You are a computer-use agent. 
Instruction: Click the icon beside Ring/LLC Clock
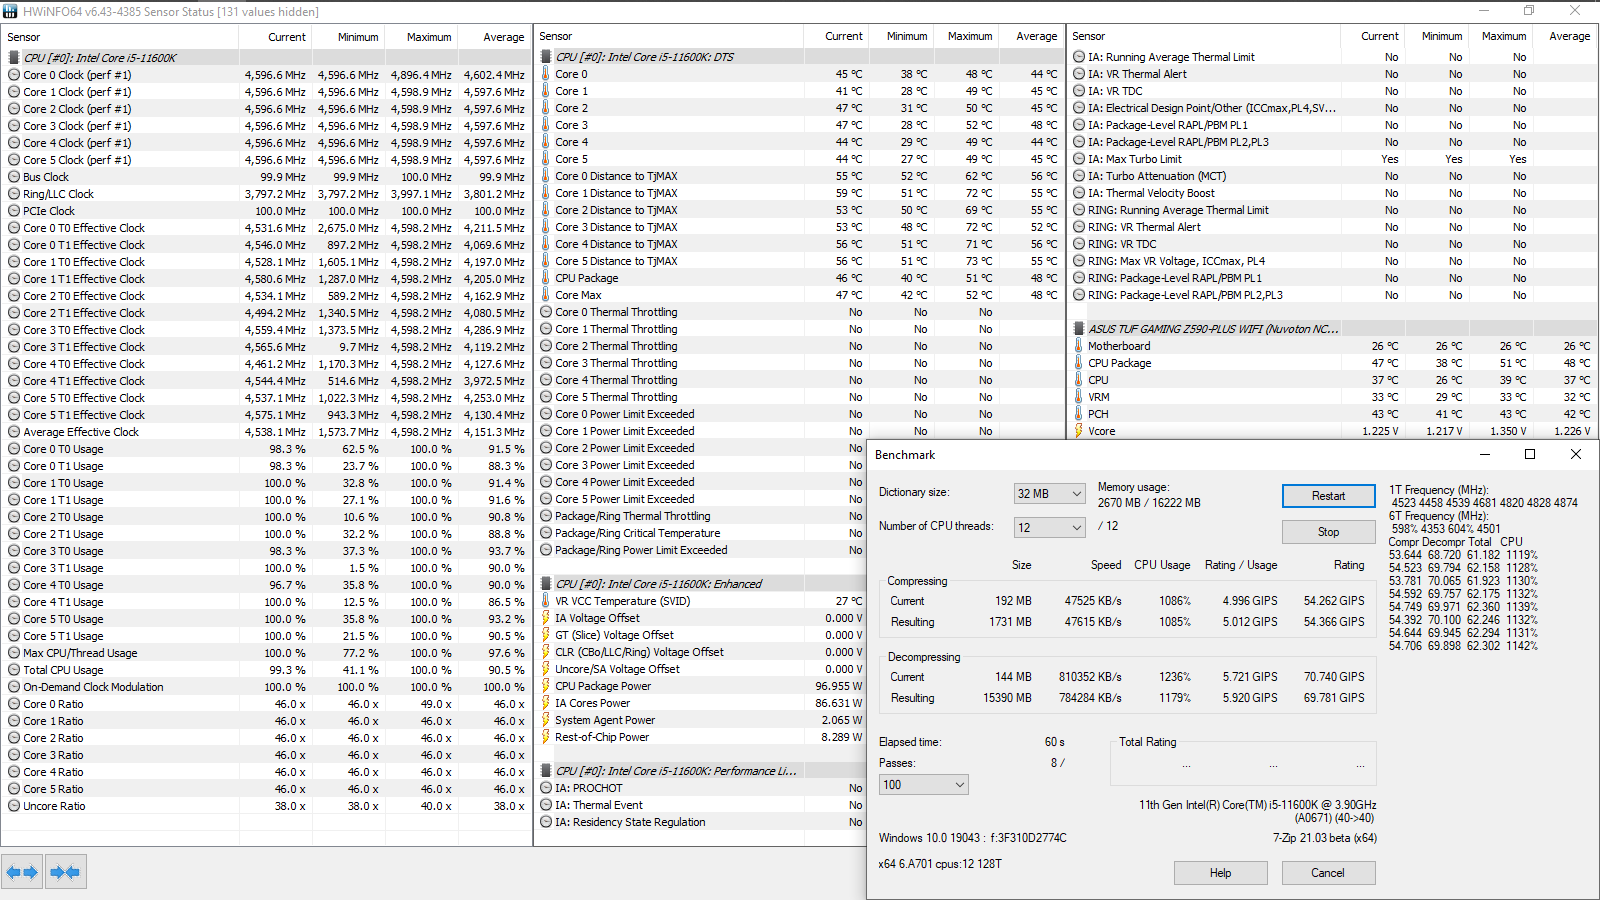14,194
